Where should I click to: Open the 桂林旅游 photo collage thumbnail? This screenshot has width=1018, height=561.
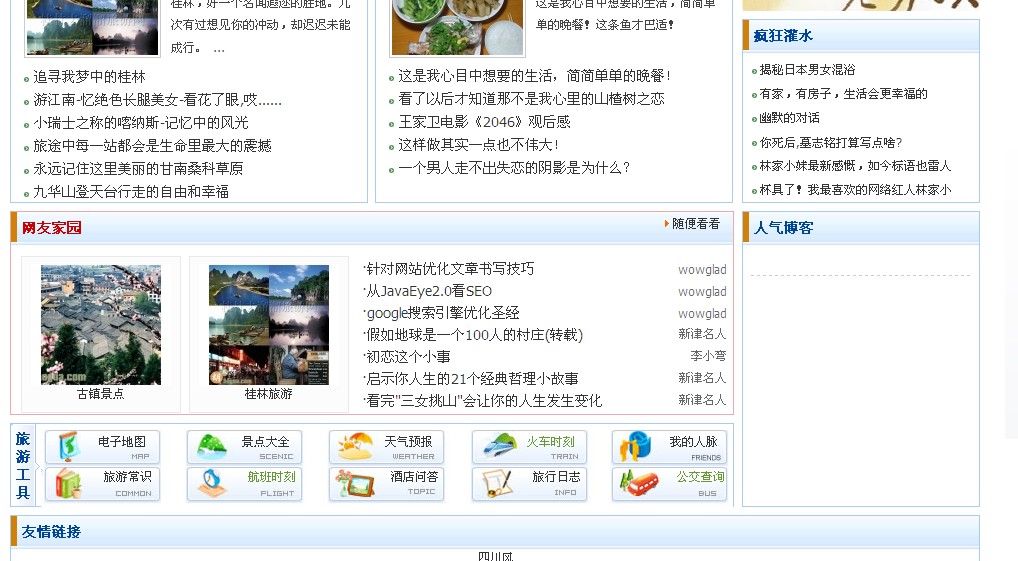pos(269,325)
